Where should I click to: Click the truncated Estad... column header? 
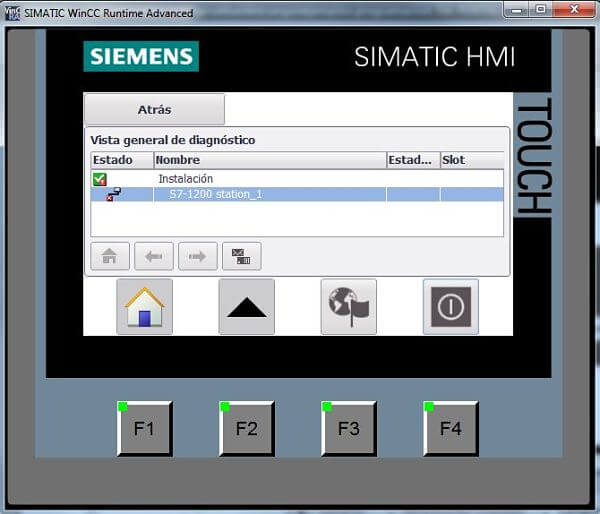(413, 160)
